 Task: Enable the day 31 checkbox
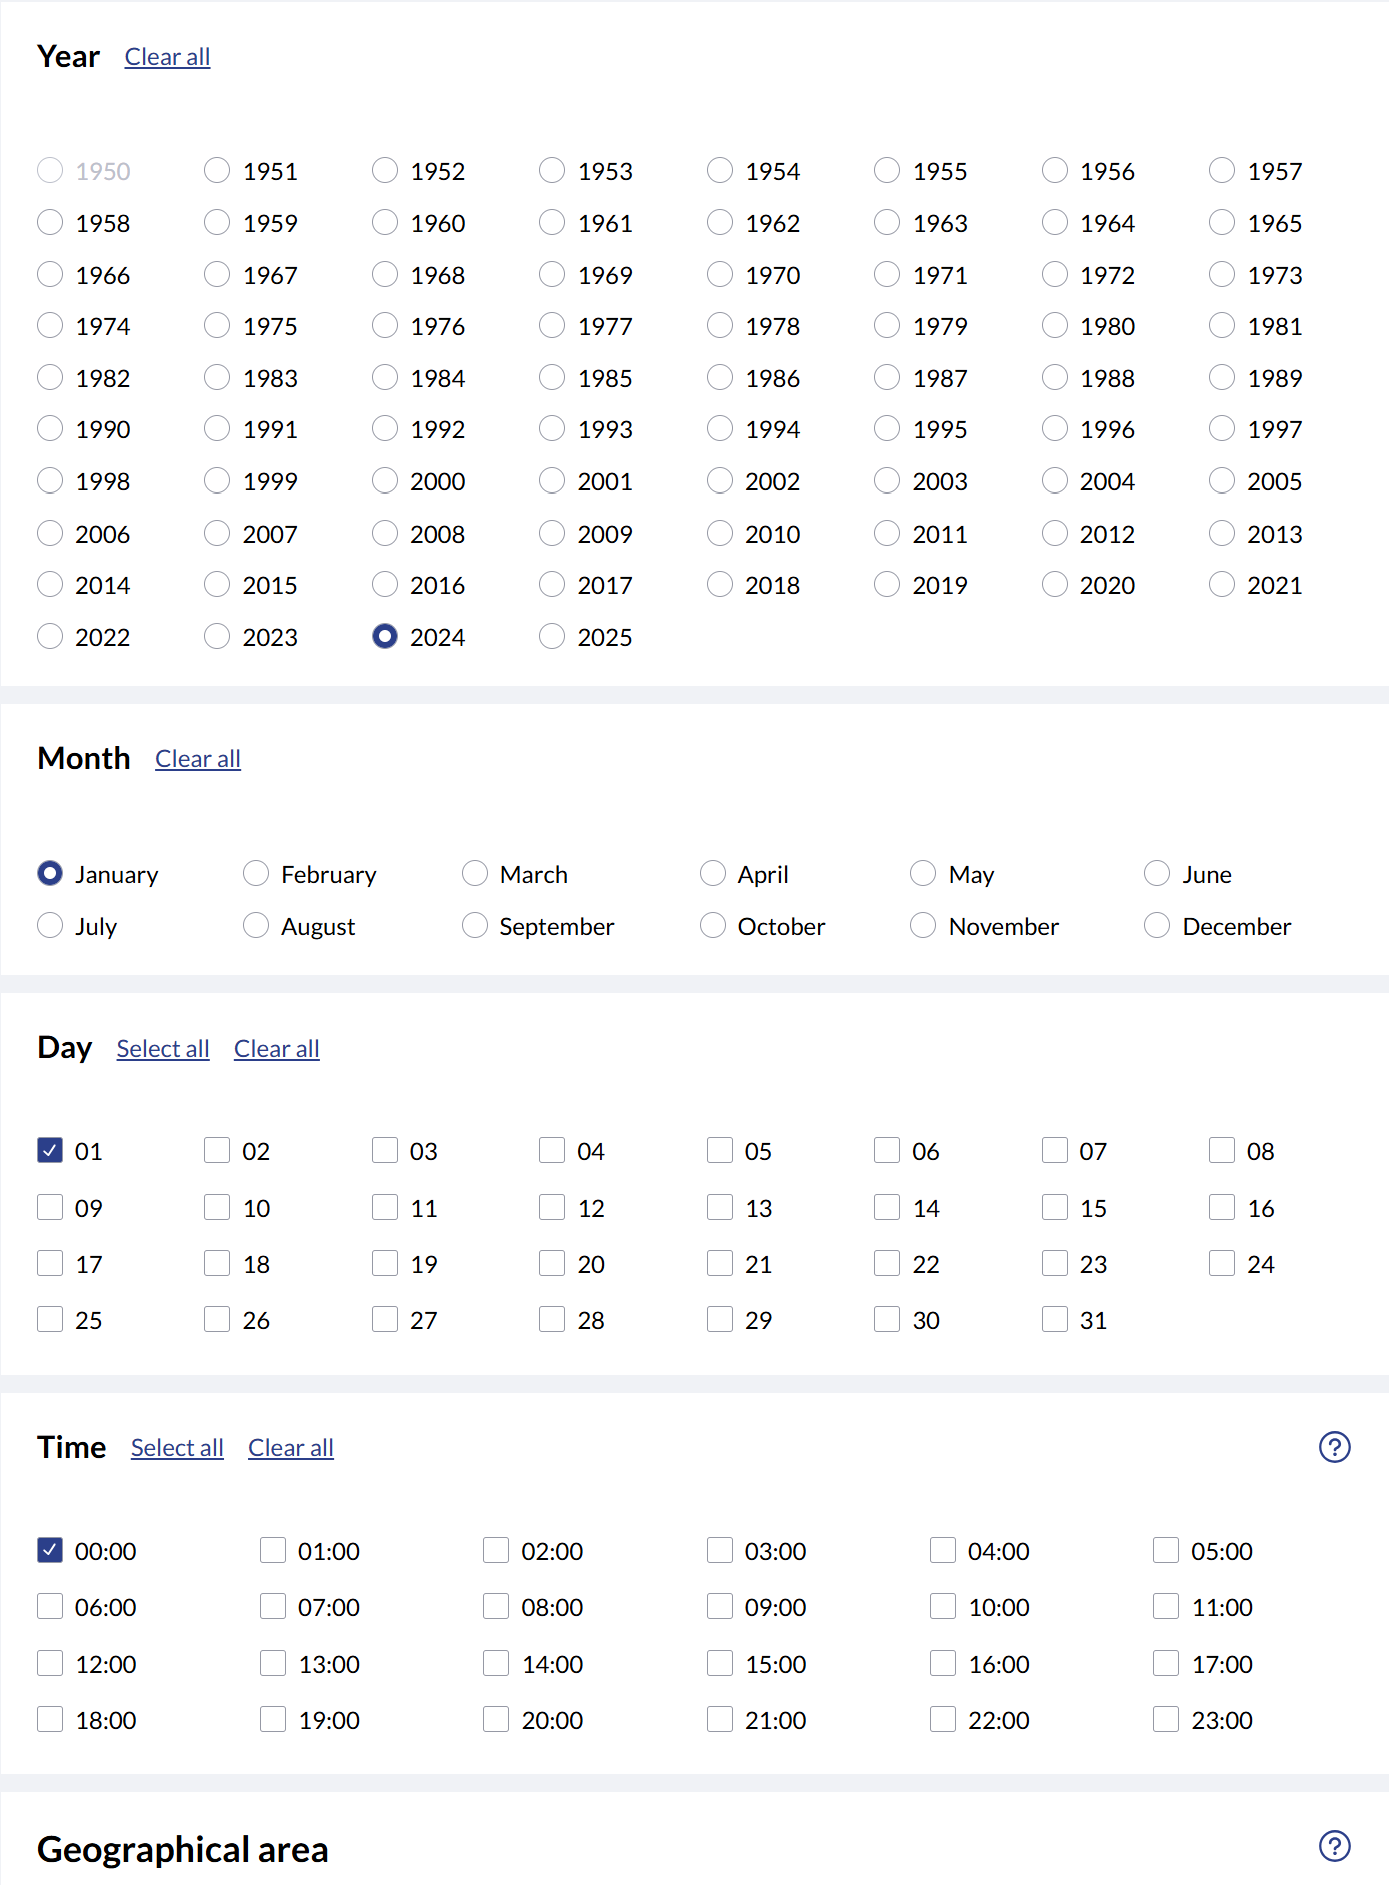tap(1055, 1320)
